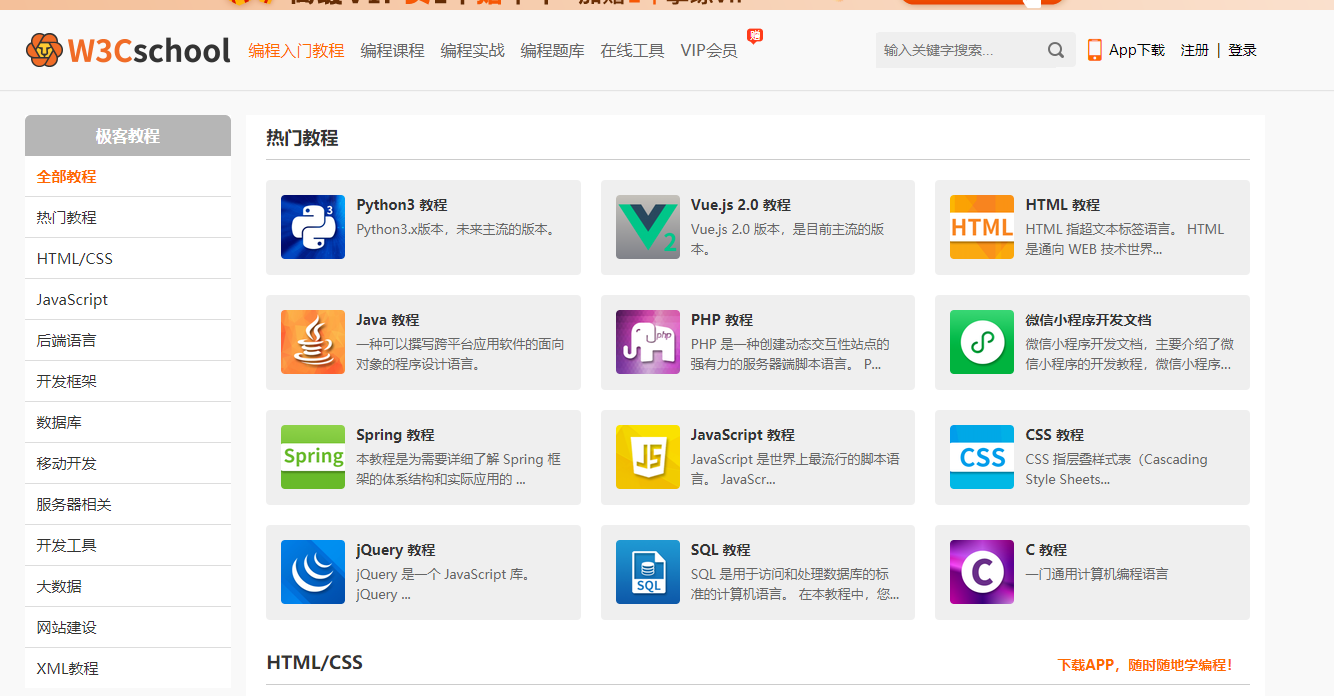Screen dimensions: 1334x696
Task: Click the phone icon beside App下载
Action: (x=1095, y=50)
